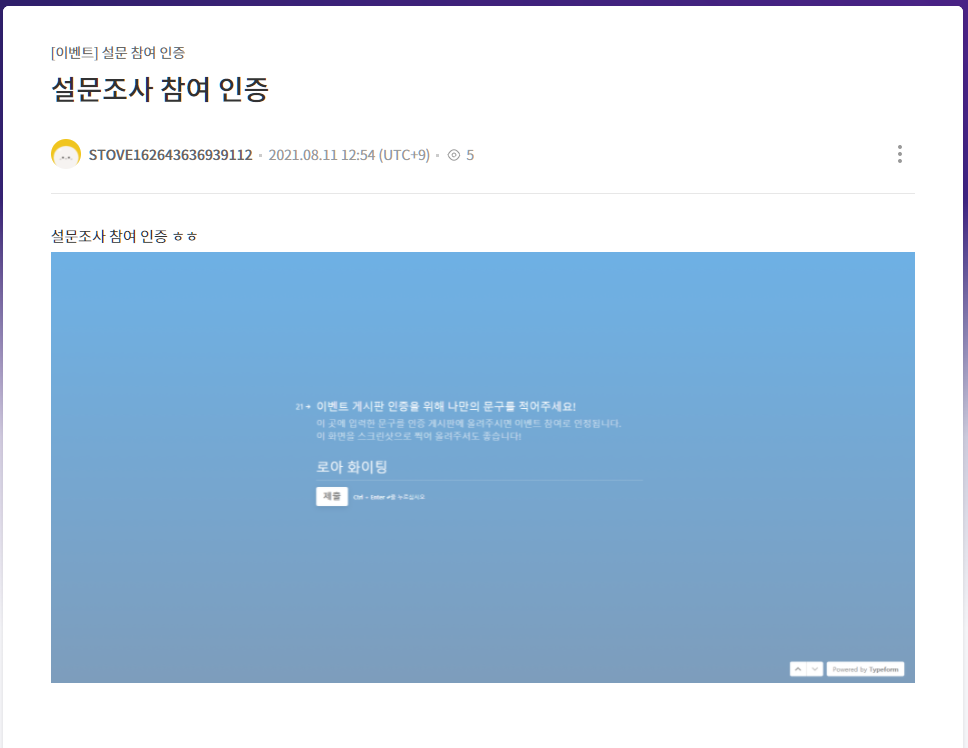Screen dimensions: 968x748
Task: Click the Powered by Typeform badge
Action: click(x=865, y=669)
